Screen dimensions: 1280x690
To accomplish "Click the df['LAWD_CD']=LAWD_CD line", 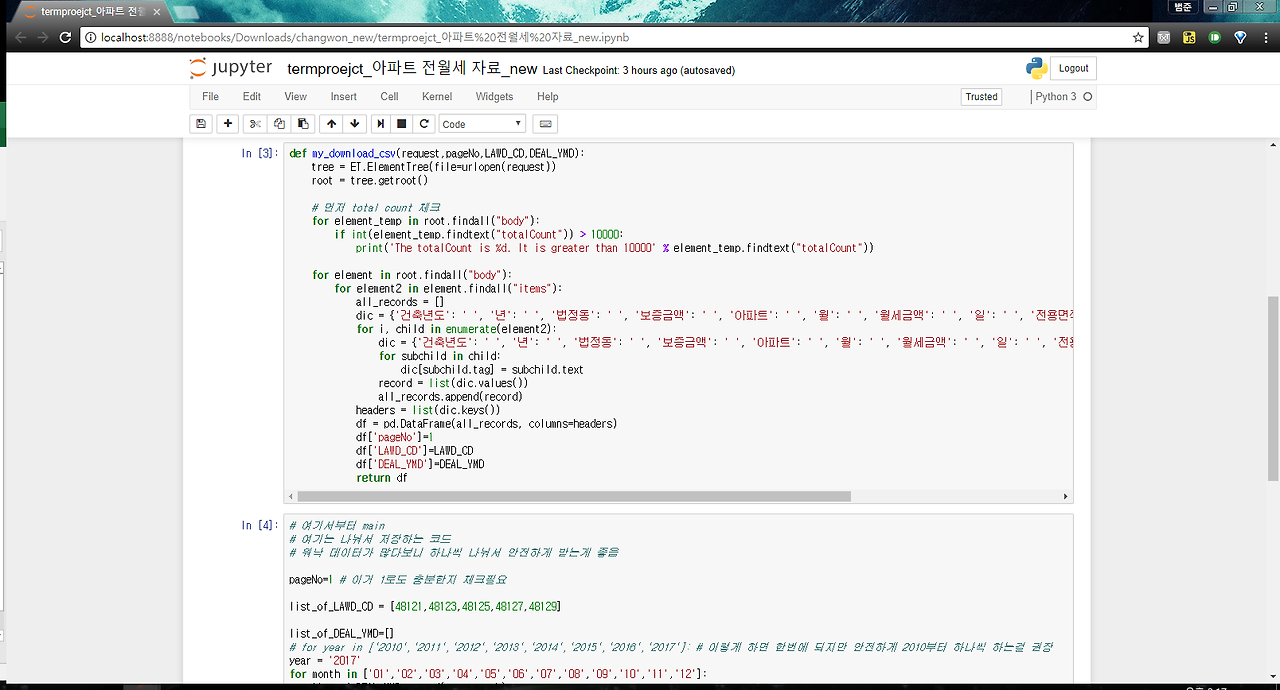I will click(x=414, y=451).
